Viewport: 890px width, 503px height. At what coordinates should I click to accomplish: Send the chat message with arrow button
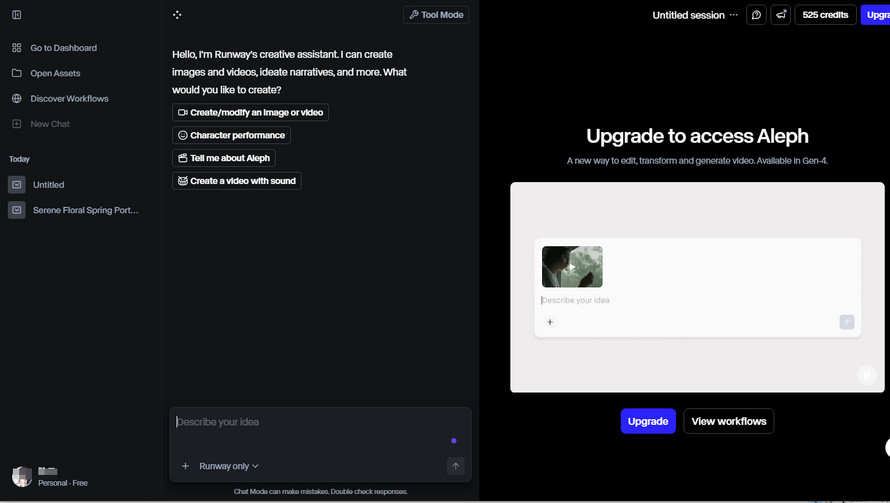[455, 466]
